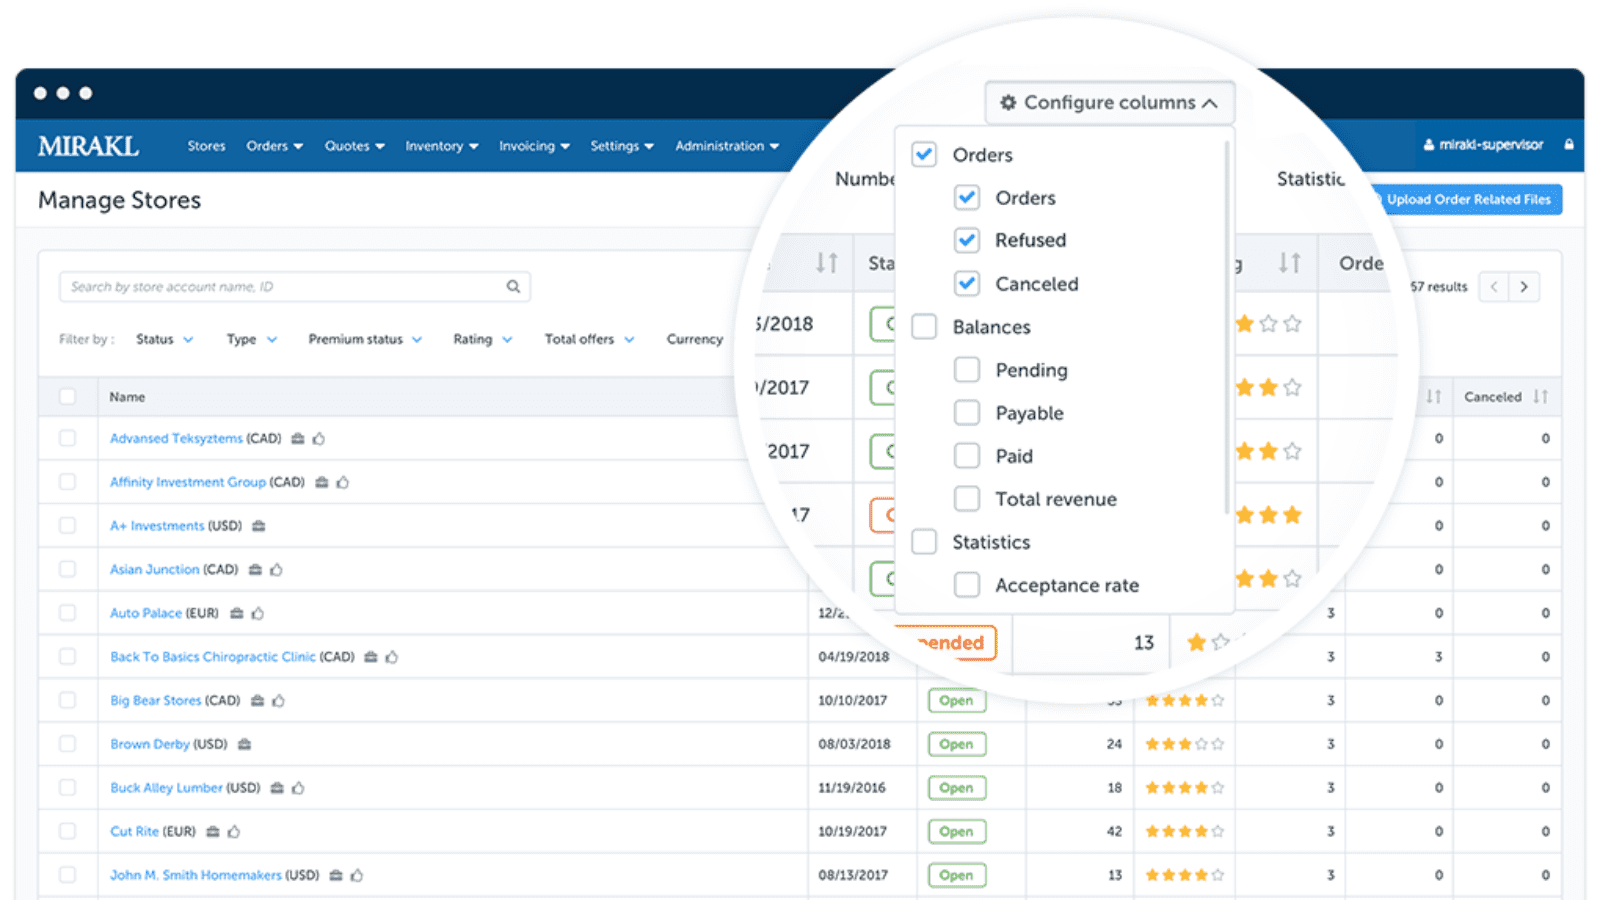Viewport: 1600px width, 900px height.
Task: Toggle the select-all checkbox in table header
Action: point(67,397)
